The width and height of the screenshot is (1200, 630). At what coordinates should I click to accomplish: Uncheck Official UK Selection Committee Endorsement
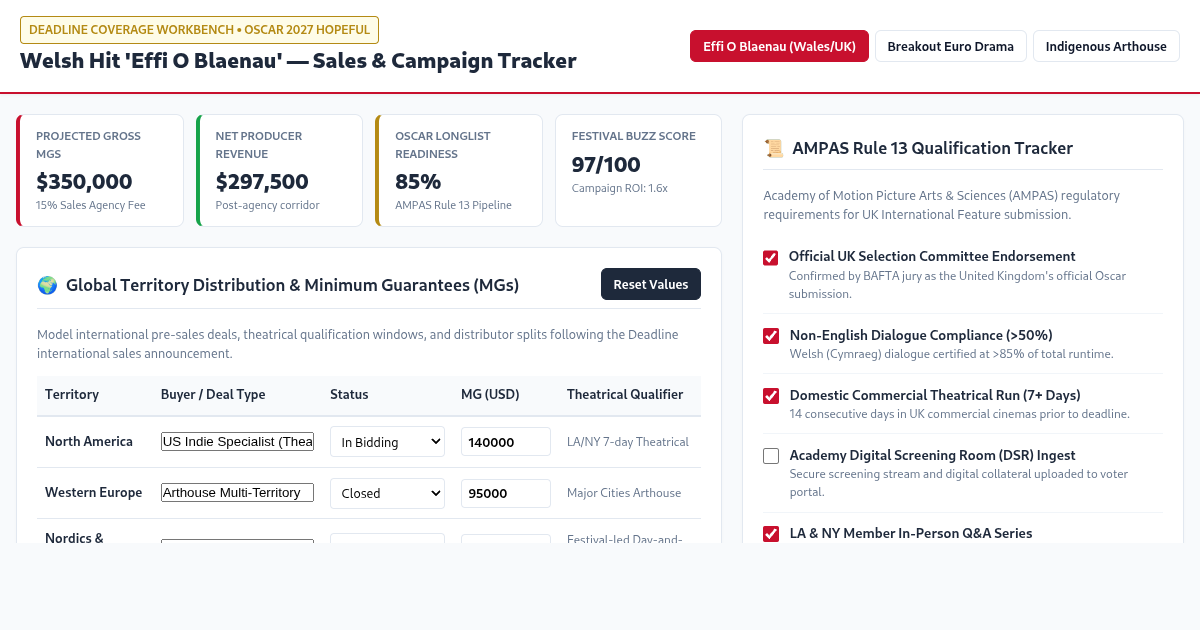(x=771, y=258)
